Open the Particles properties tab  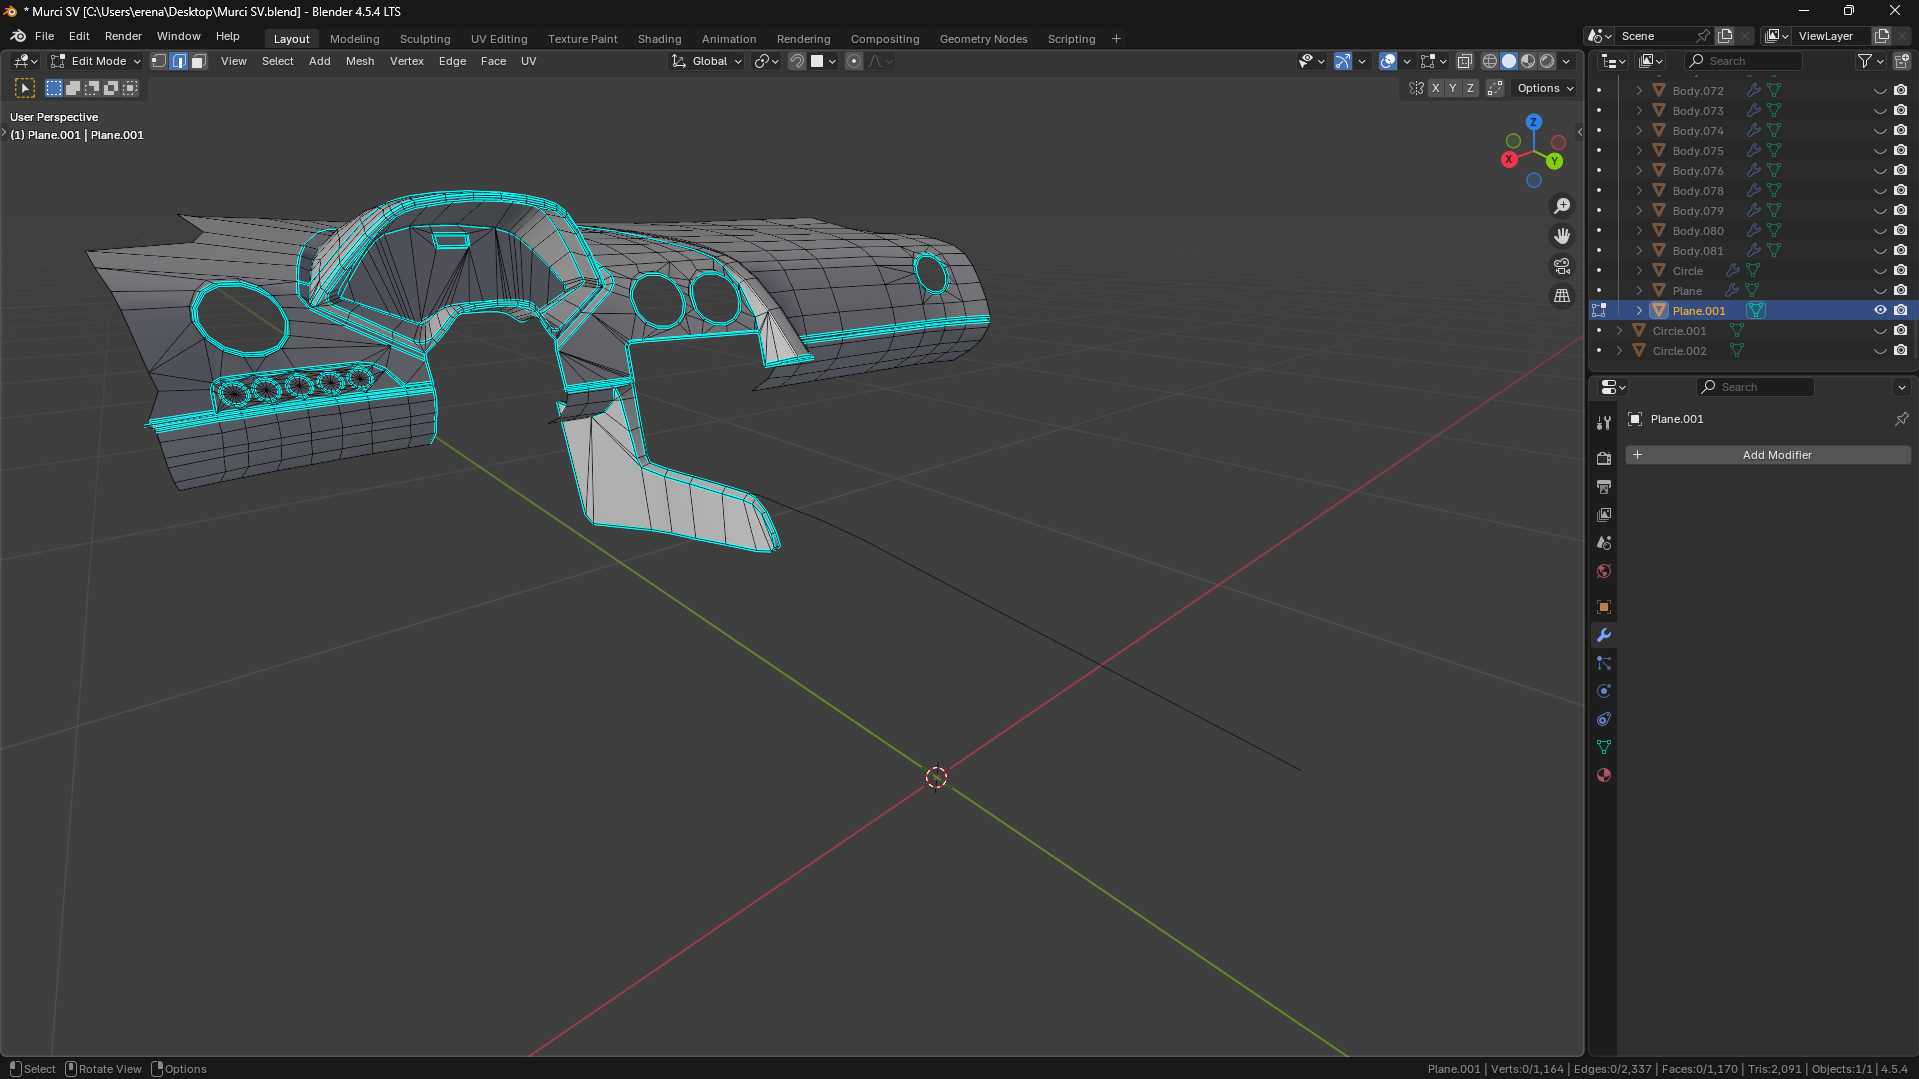coord(1604,663)
